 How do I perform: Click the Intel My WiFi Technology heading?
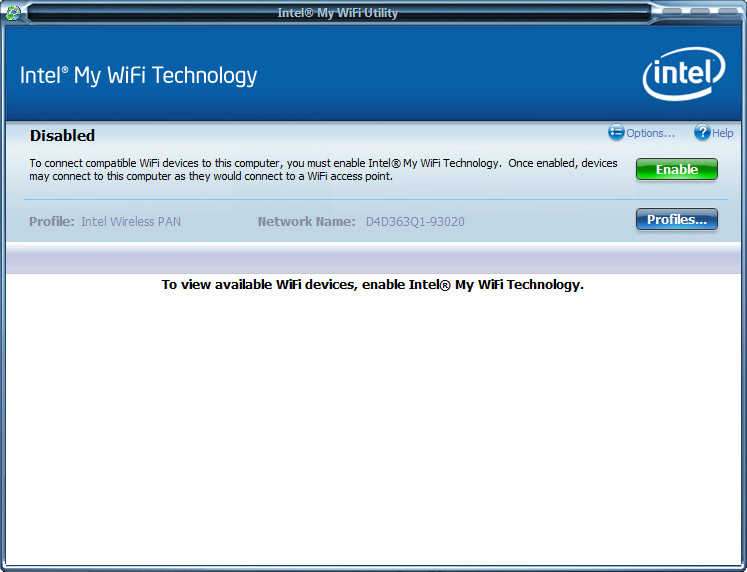click(138, 76)
